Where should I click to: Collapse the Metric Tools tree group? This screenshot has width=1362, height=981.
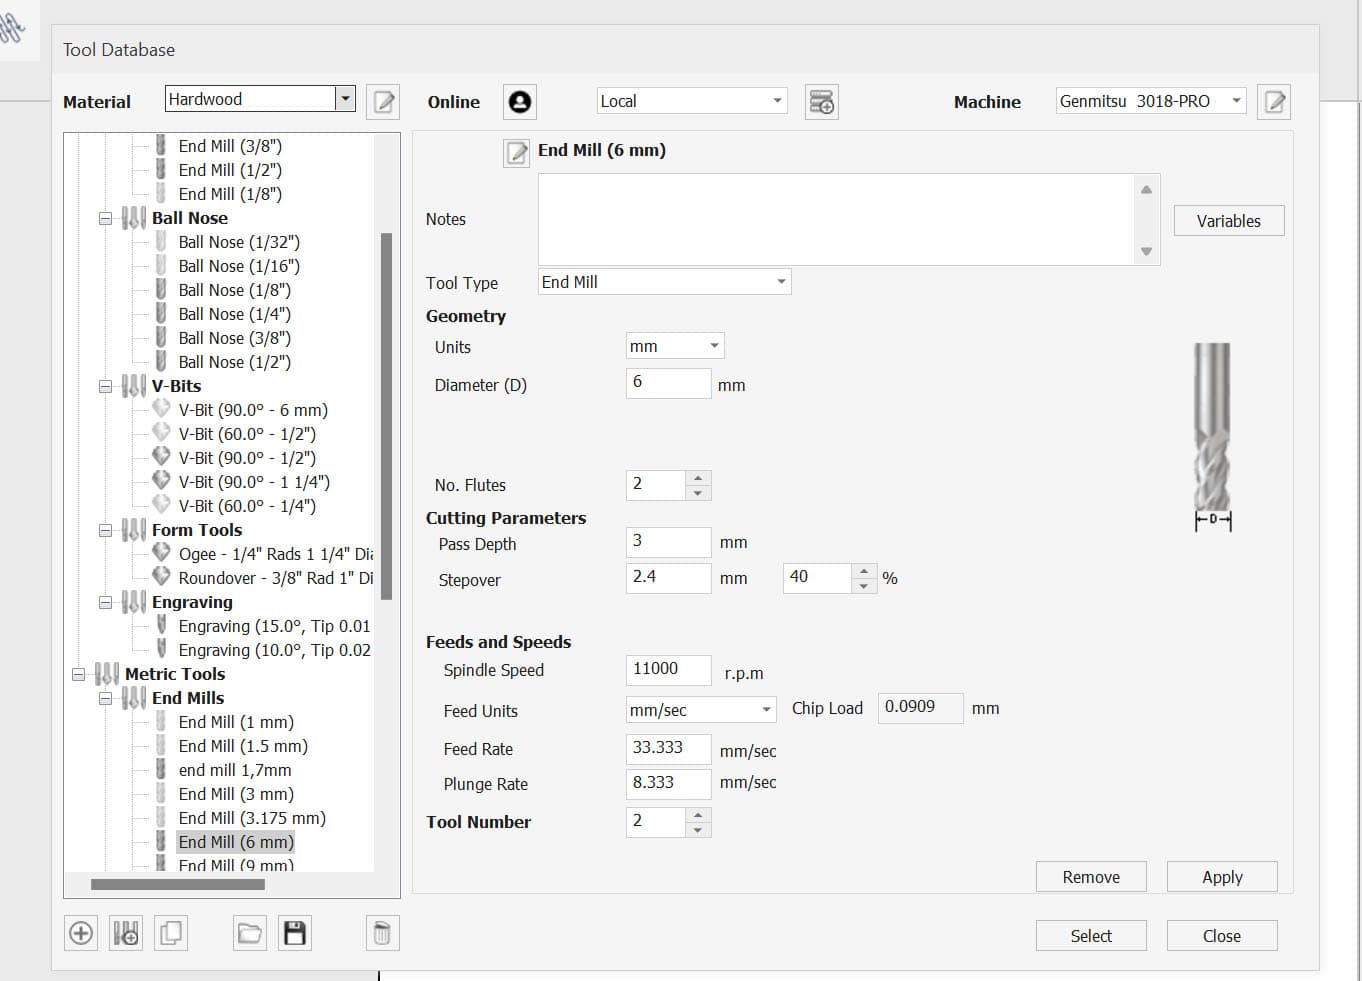[x=78, y=674]
